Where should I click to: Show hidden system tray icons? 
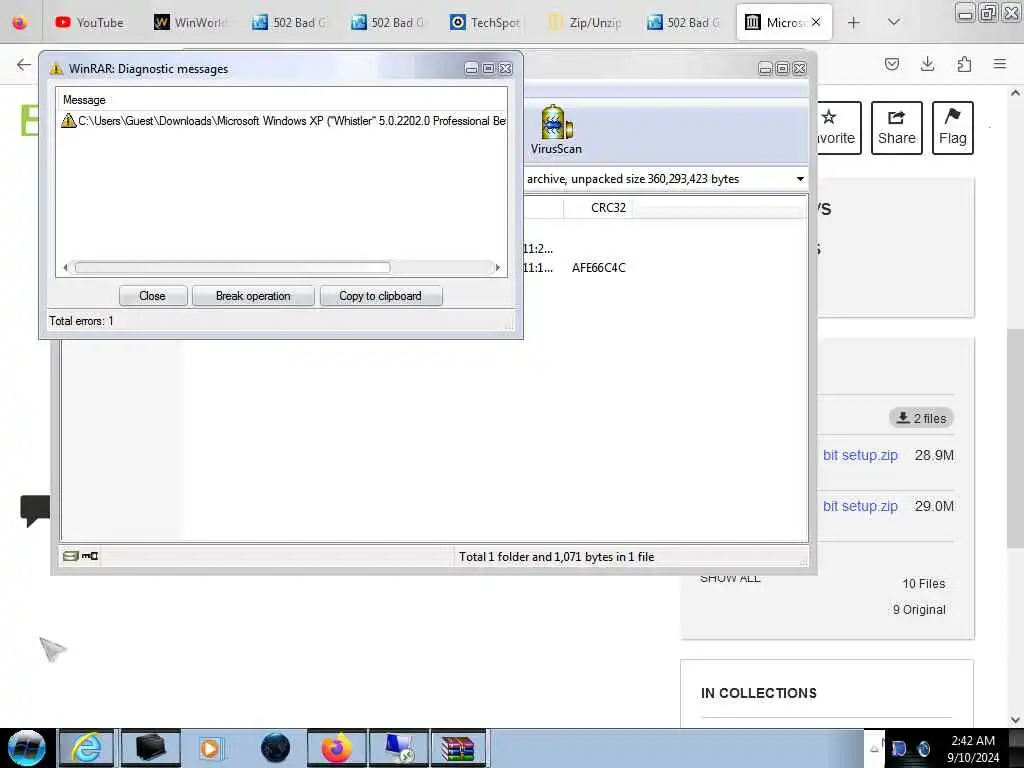(x=874, y=749)
